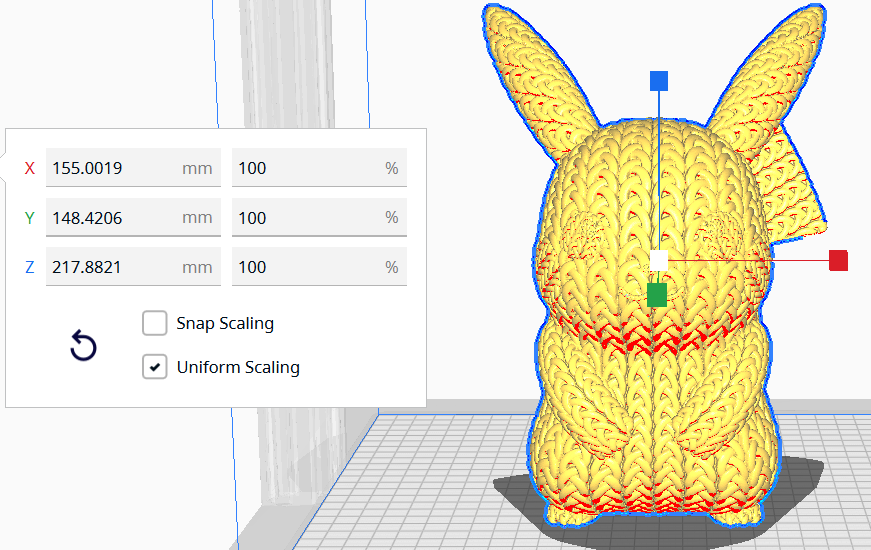Edit the Z size field showing 217.8821 mm

(x=133, y=267)
